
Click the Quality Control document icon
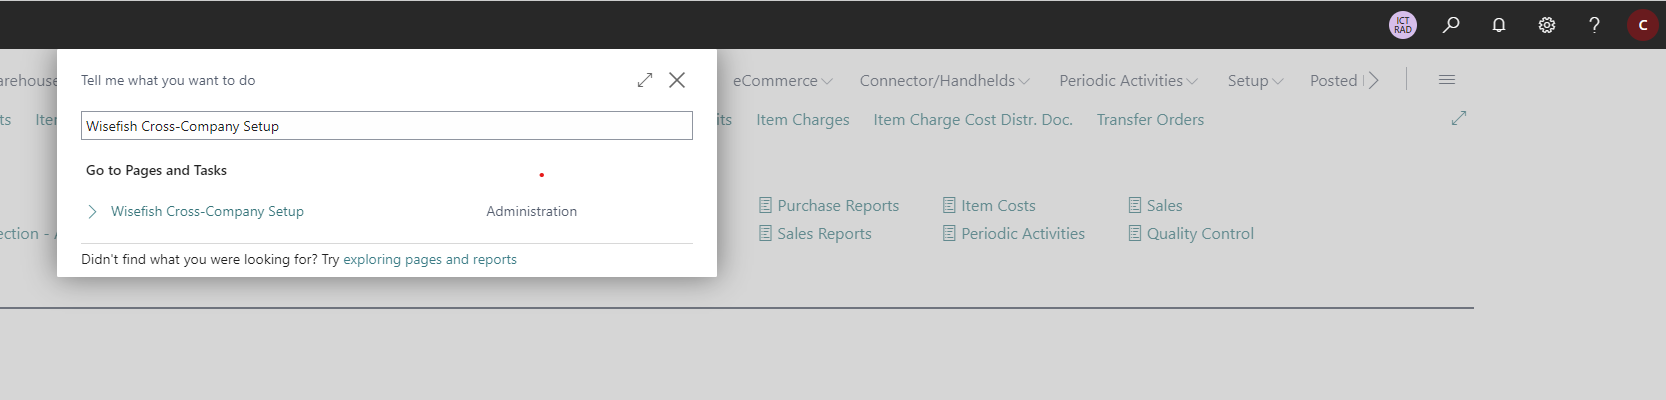tap(1135, 234)
